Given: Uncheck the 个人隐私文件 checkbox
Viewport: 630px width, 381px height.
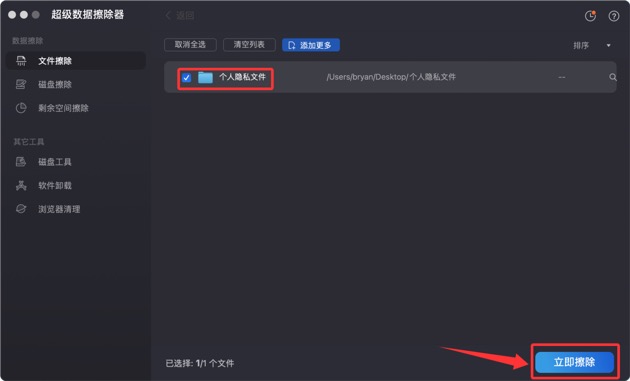Looking at the screenshot, I should [186, 78].
